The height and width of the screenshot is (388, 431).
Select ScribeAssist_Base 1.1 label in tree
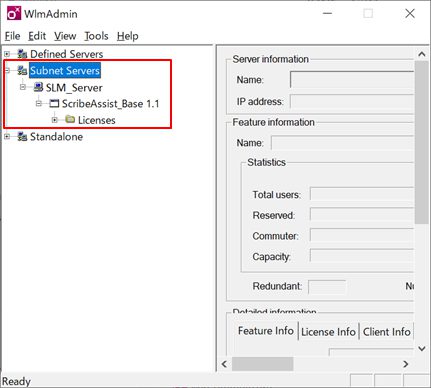[110, 104]
